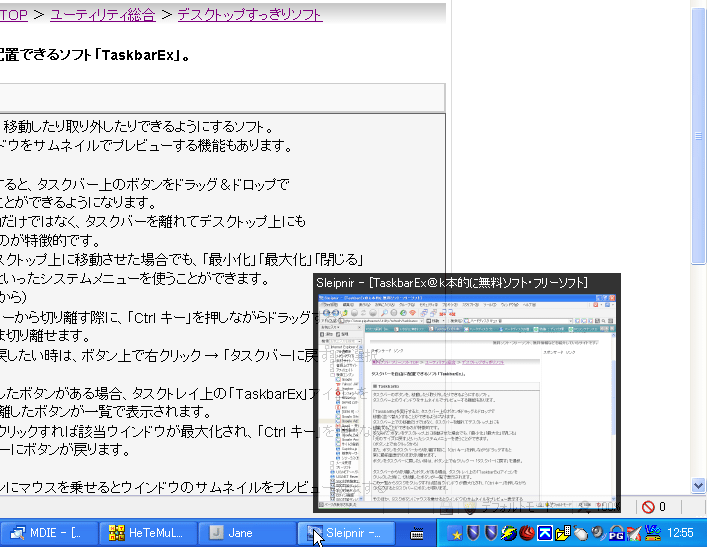Click the line "移動したり取り外したりできるようにするソフト。"
This screenshot has width=707, height=547.
[x=138, y=127]
